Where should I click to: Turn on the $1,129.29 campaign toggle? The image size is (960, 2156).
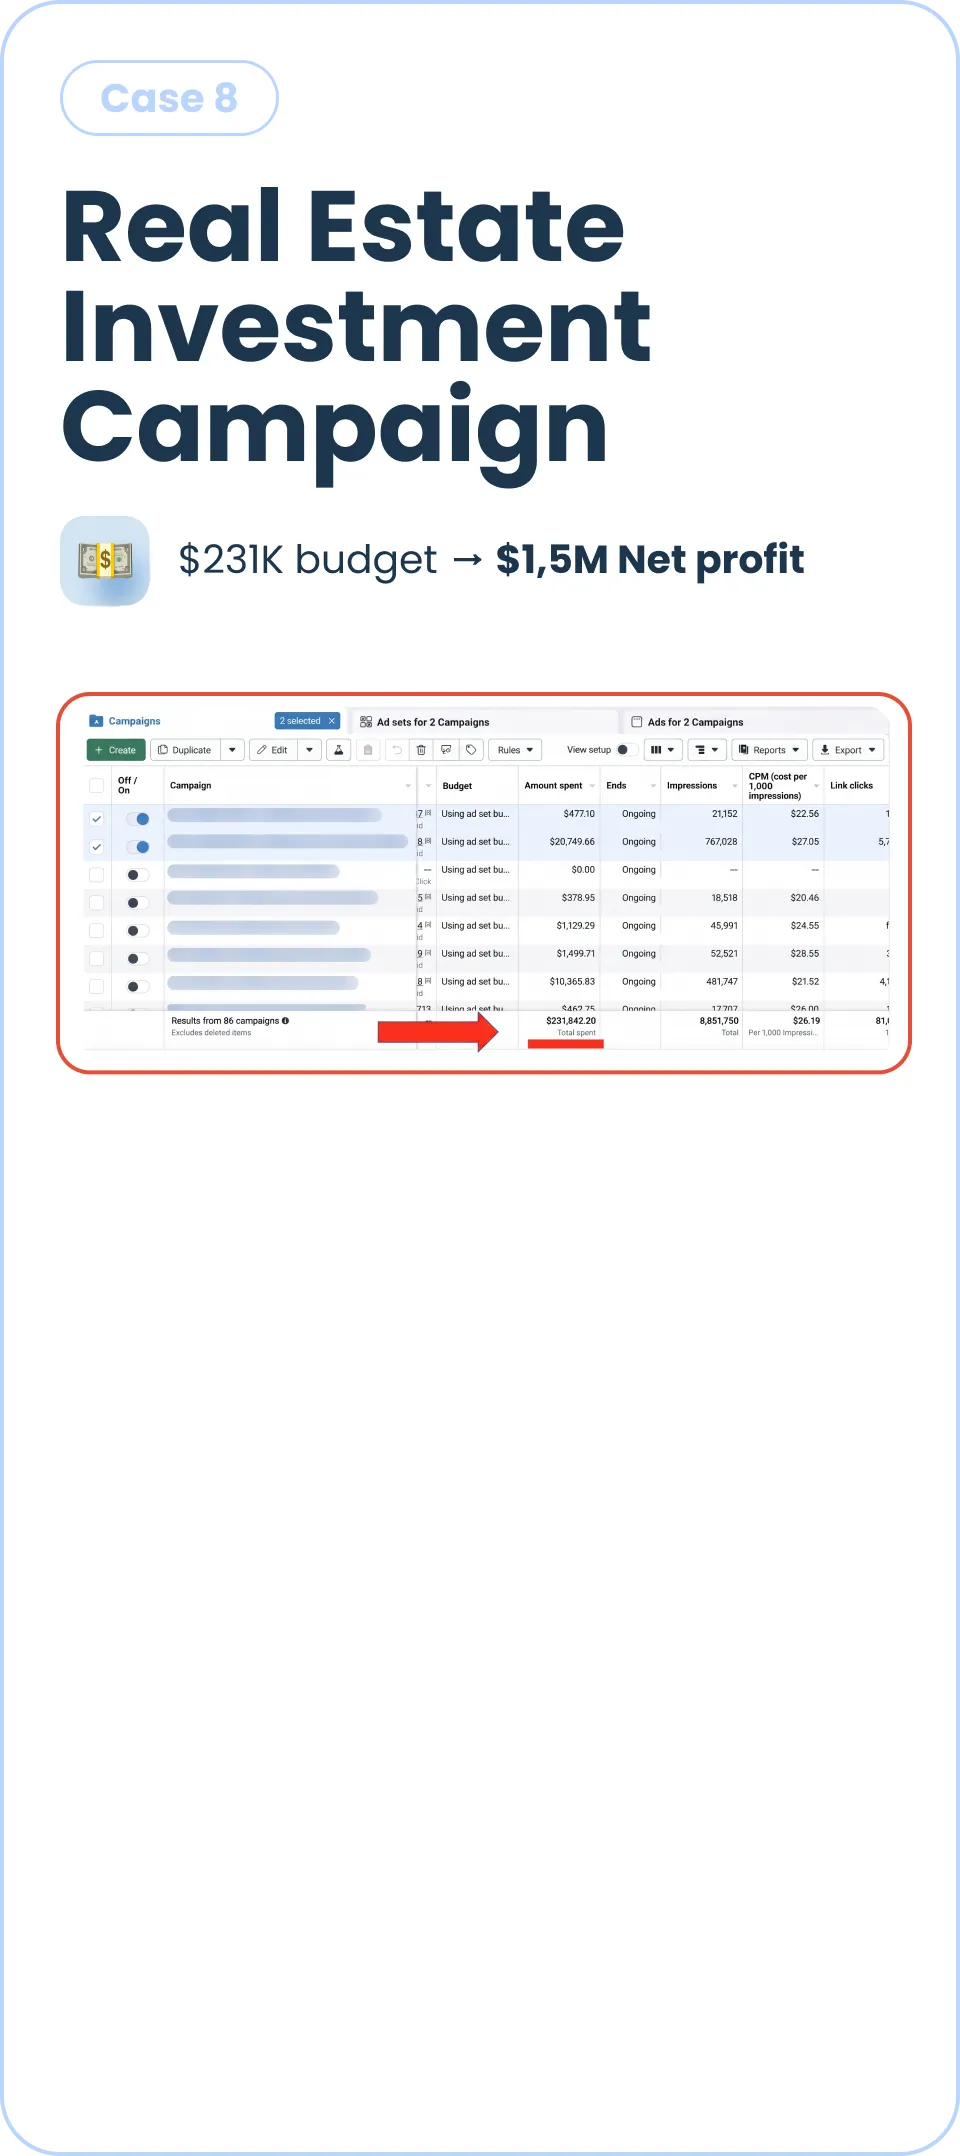[x=138, y=931]
